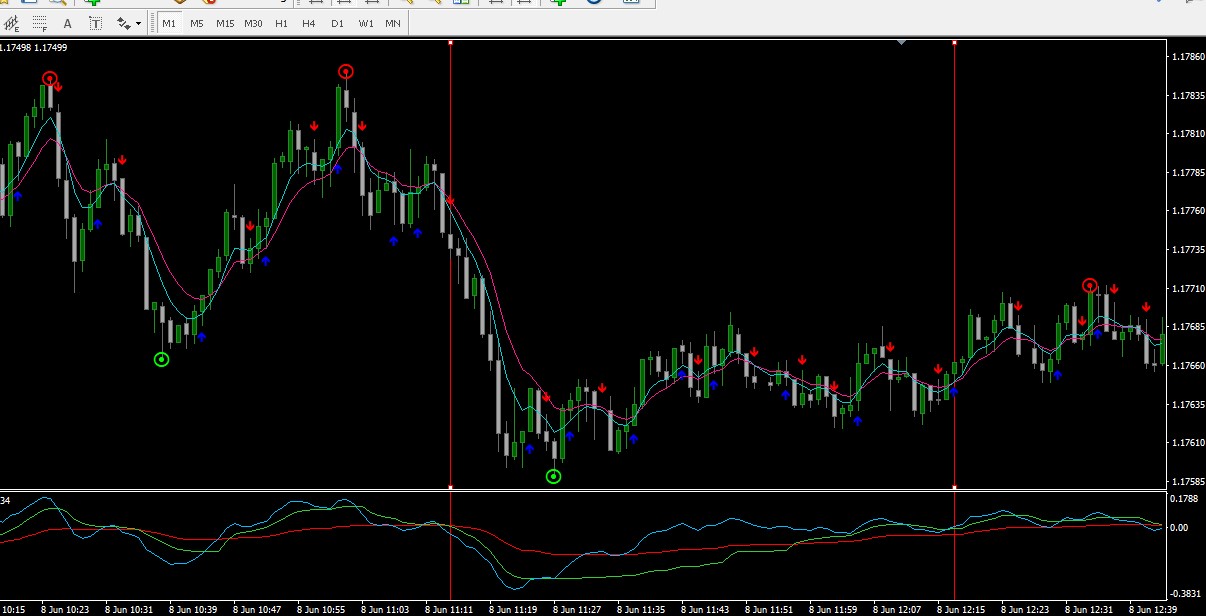The width and height of the screenshot is (1206, 616).
Task: Switch chart to M30 timeframe
Action: 253,22
